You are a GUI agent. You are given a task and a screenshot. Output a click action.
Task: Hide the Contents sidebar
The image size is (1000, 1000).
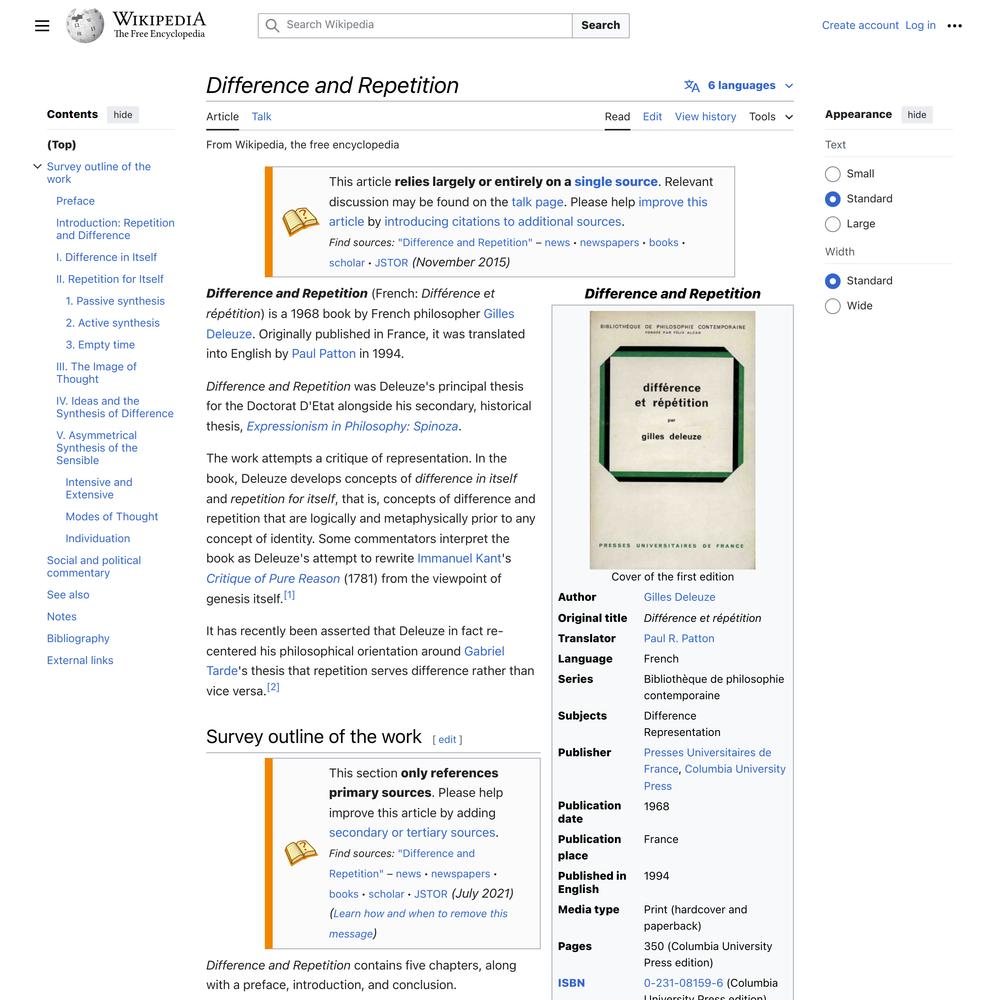123,115
